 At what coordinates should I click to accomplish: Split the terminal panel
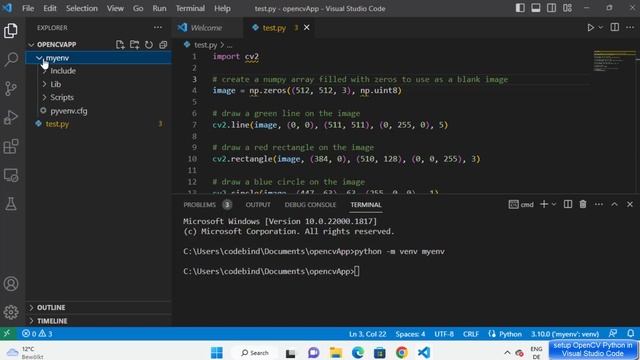[x=568, y=204]
